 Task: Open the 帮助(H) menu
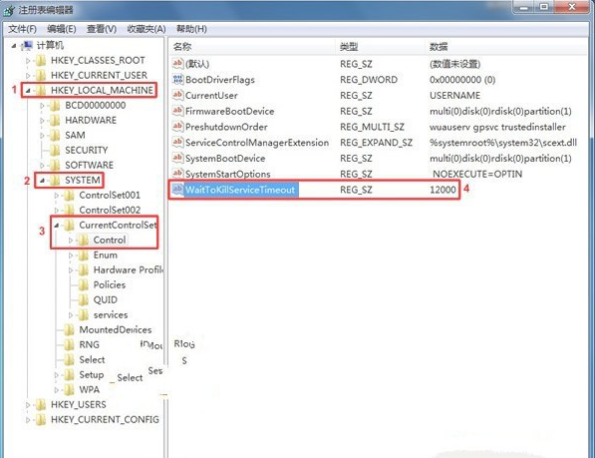tap(192, 29)
